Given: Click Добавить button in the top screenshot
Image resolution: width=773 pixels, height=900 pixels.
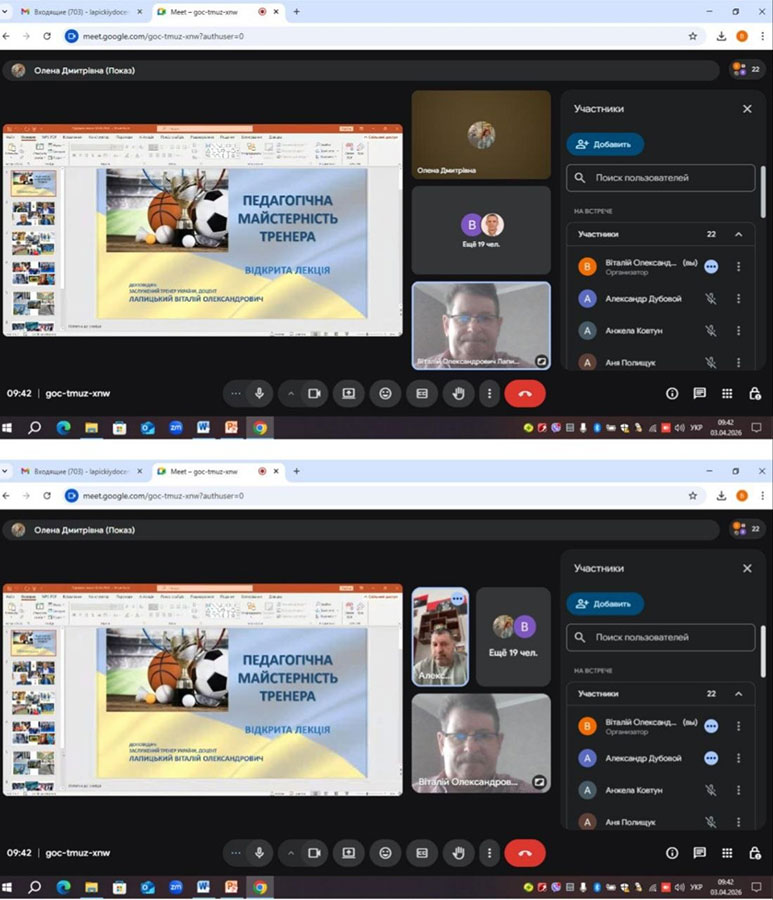Looking at the screenshot, I should click(605, 144).
